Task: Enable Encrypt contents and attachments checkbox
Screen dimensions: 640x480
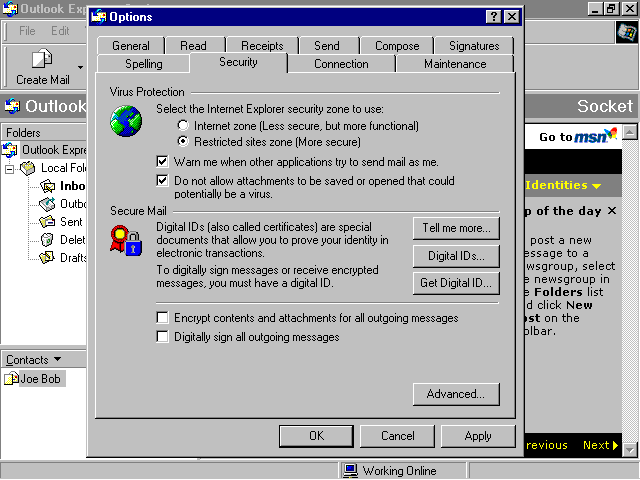Action: click(162, 317)
